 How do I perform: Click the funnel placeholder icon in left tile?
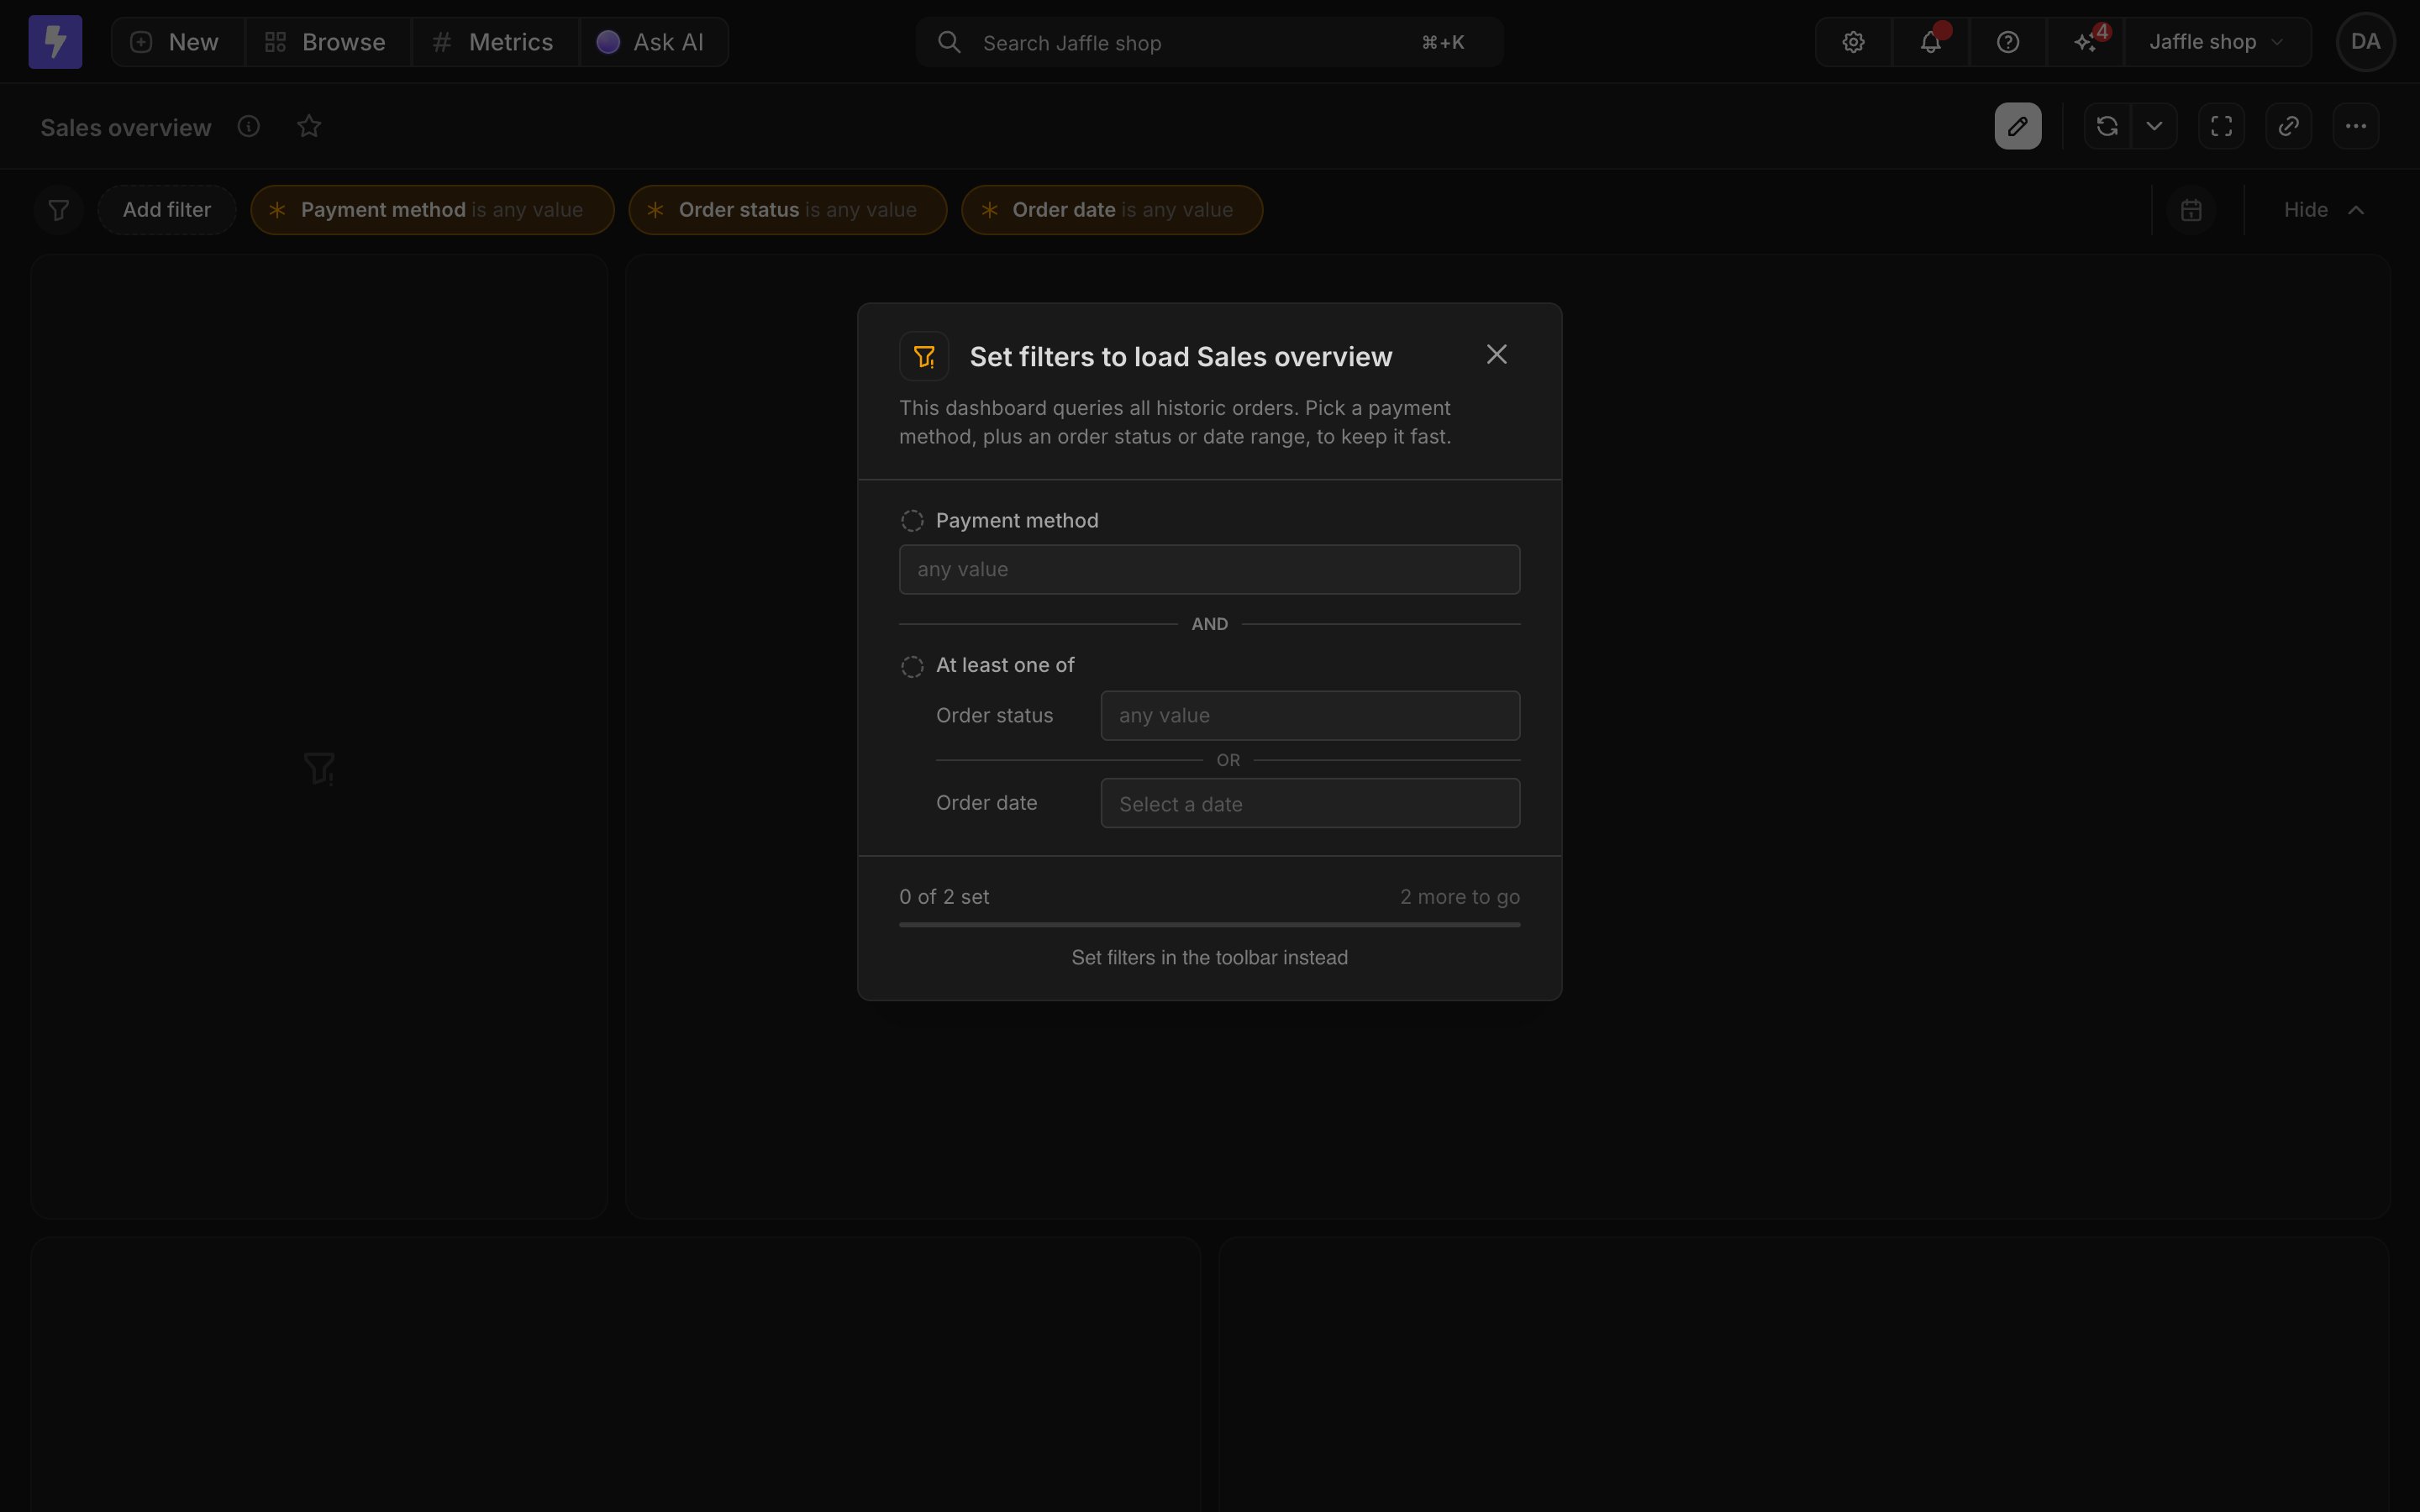pos(319,768)
